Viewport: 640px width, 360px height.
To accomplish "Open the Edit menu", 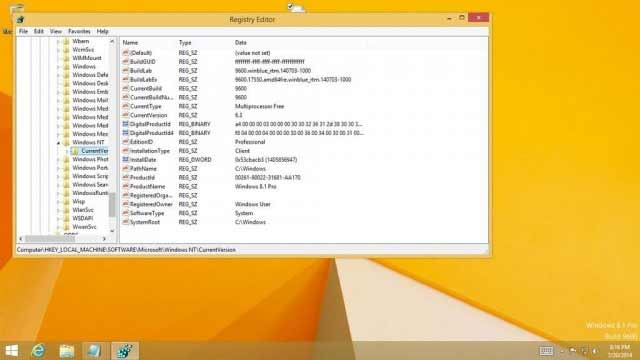I will pos(39,31).
